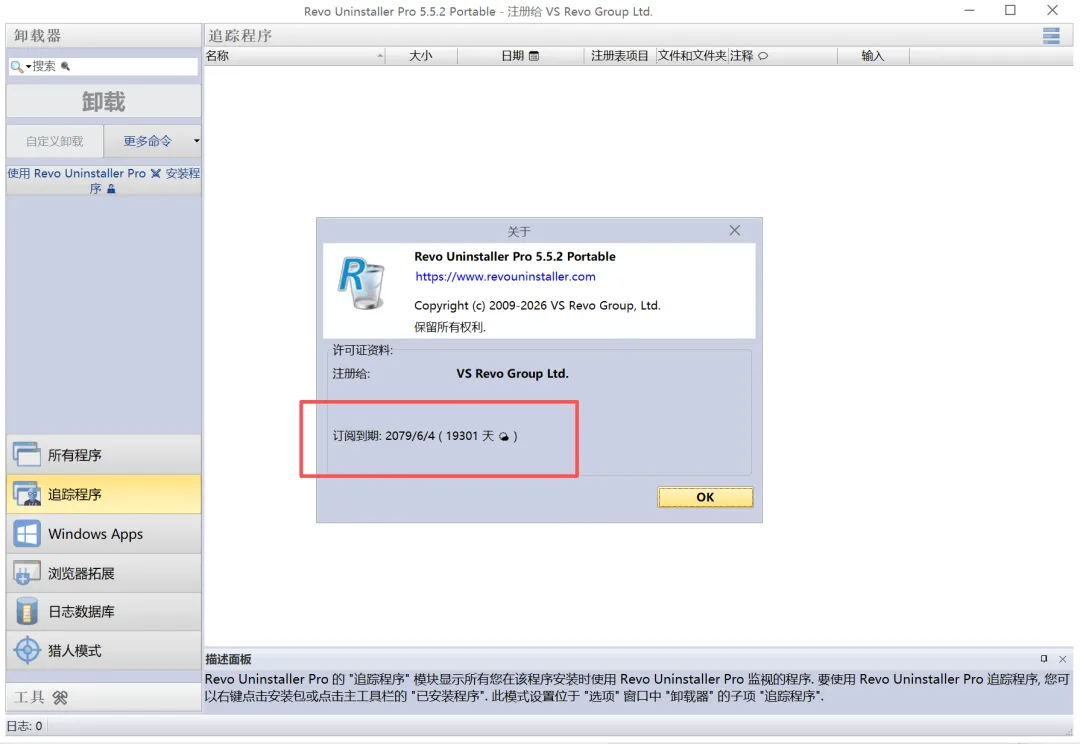Select 所有程序 in the sidebar
1080x744 pixels.
pyautogui.click(x=104, y=455)
